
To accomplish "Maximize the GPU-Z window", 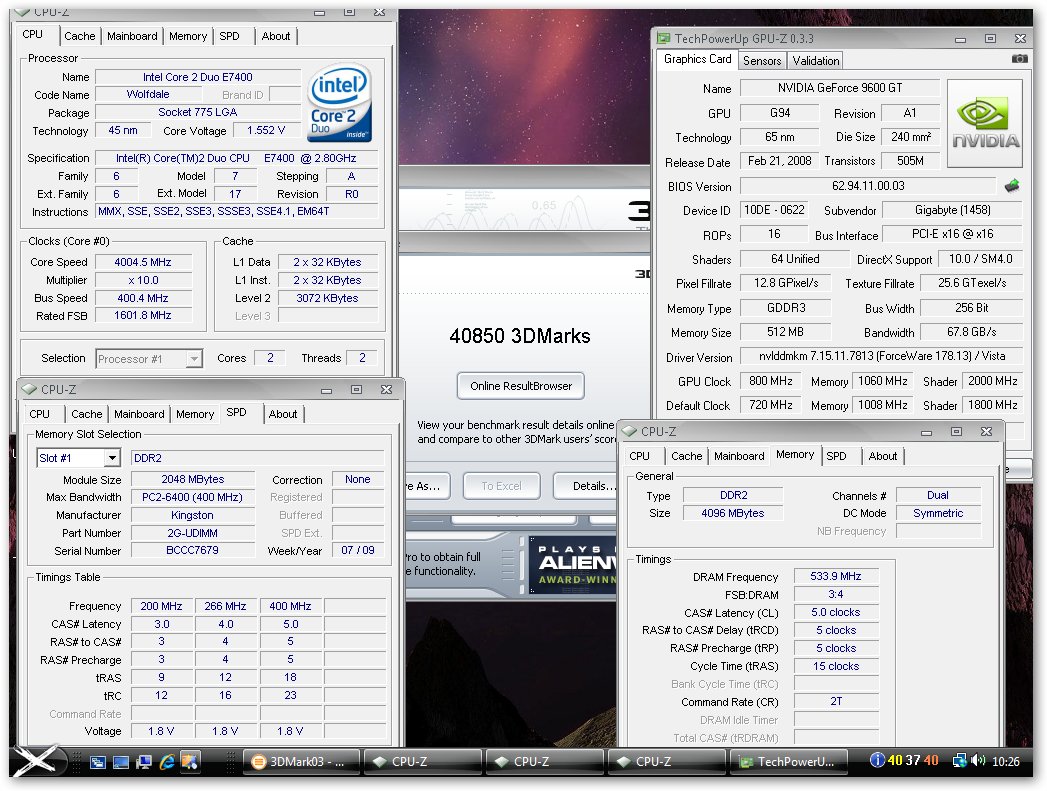I will coord(990,39).
